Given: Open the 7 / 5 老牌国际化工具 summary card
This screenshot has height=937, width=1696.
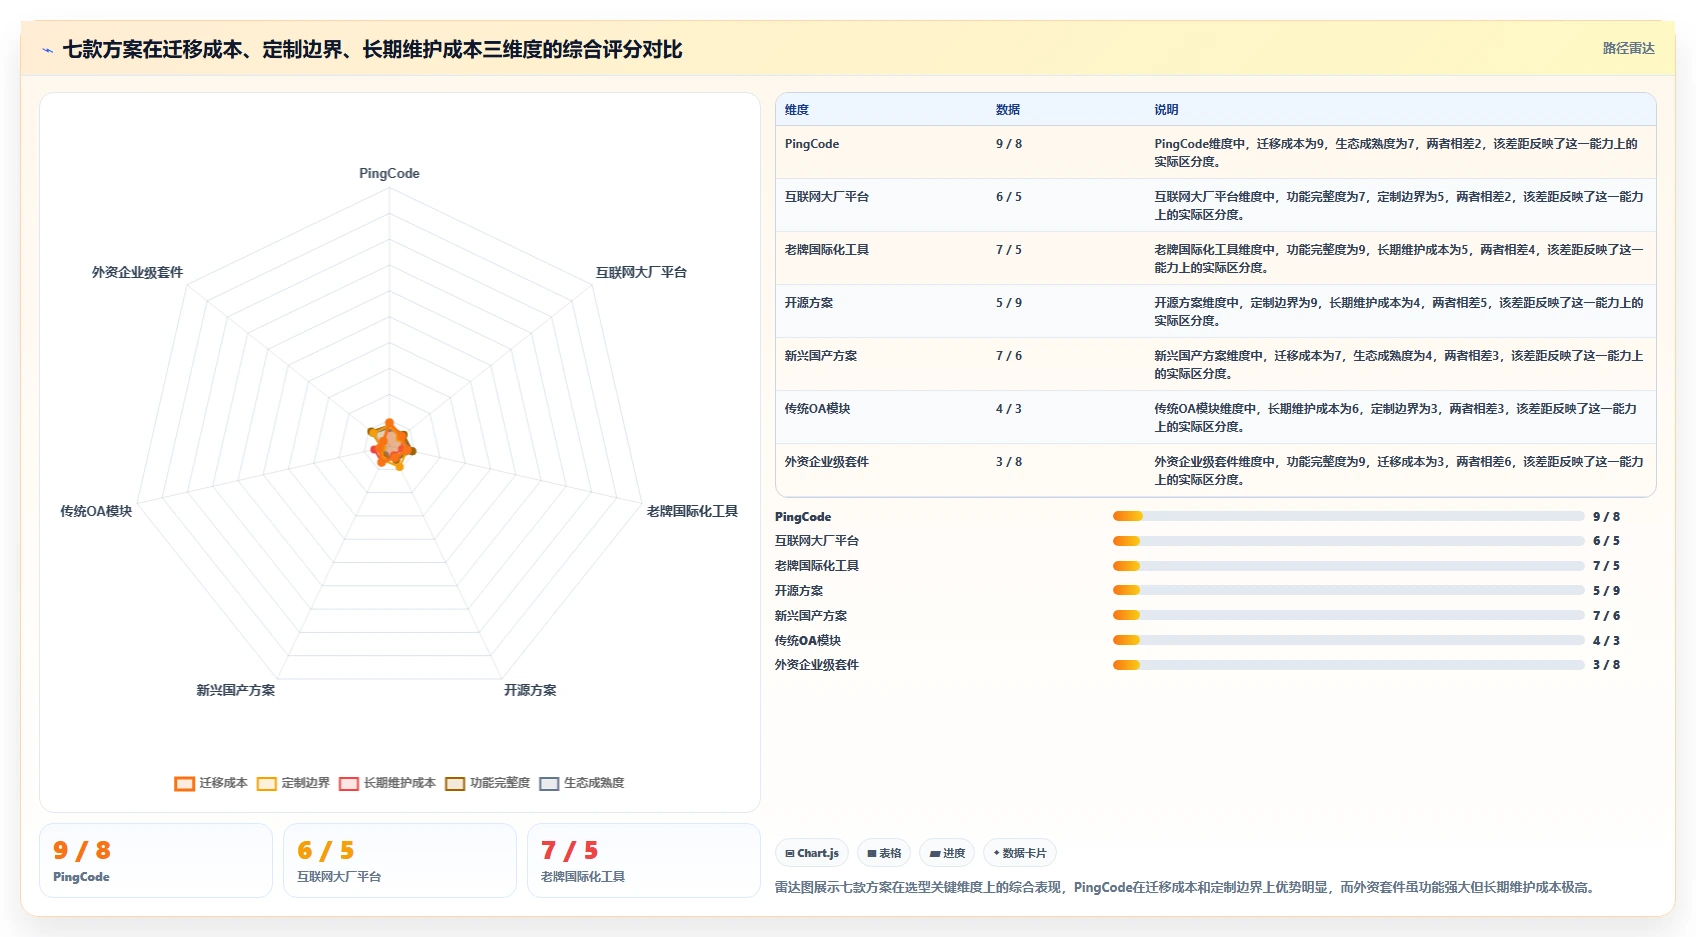Looking at the screenshot, I should point(644,861).
